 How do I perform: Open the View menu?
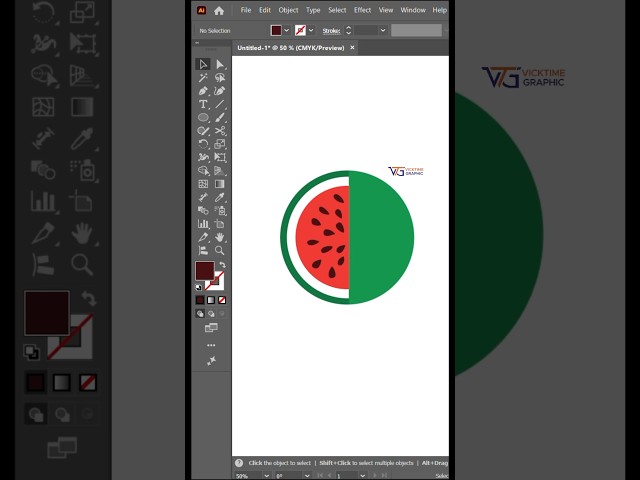pyautogui.click(x=386, y=10)
